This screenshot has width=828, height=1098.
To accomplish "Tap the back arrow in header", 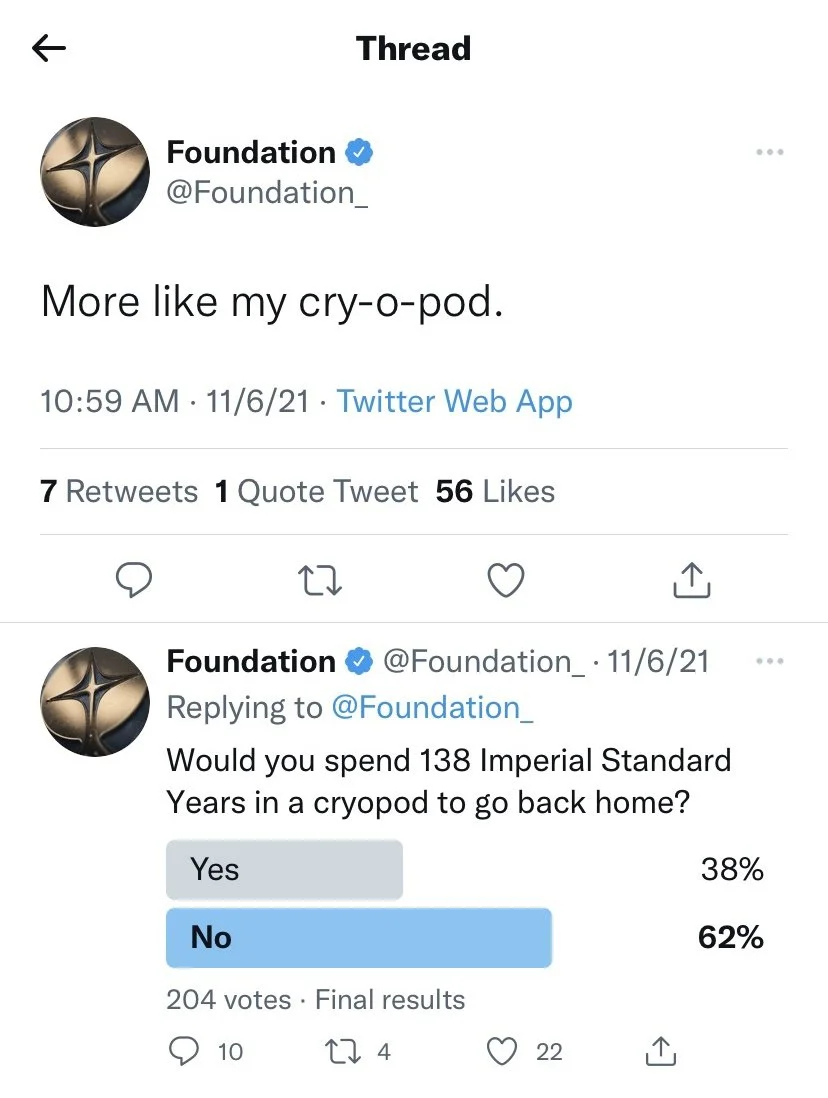I will (48, 48).
